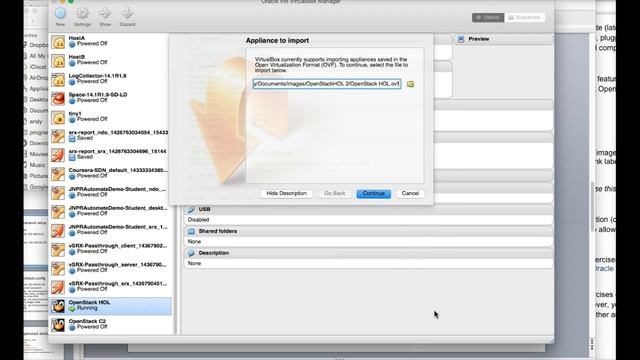Switch to the Details view tab
This screenshot has height=360, width=640.
coord(488,18)
